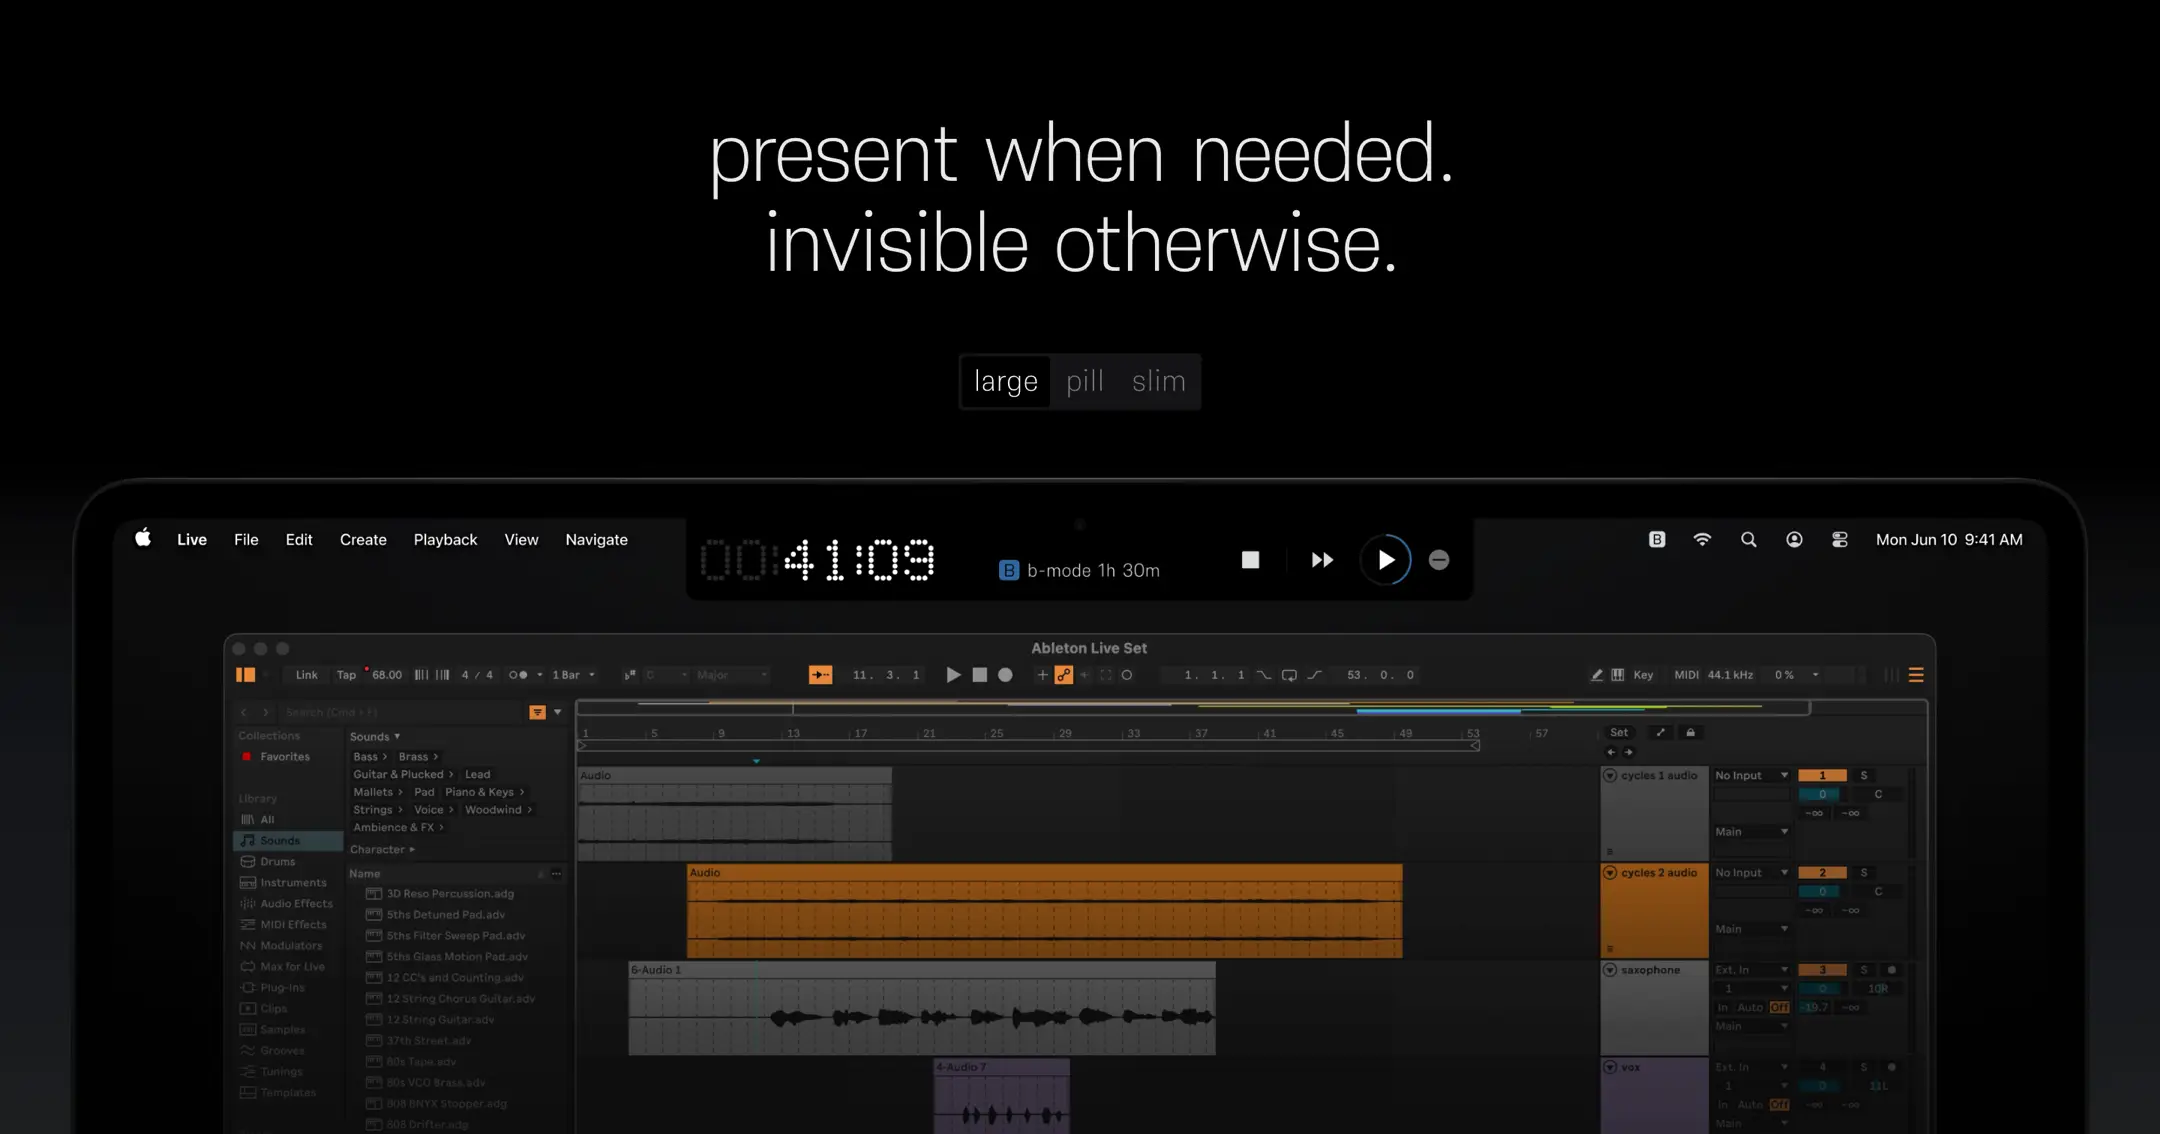The height and width of the screenshot is (1134, 2160).
Task: Open the Create menu
Action: [x=363, y=539]
